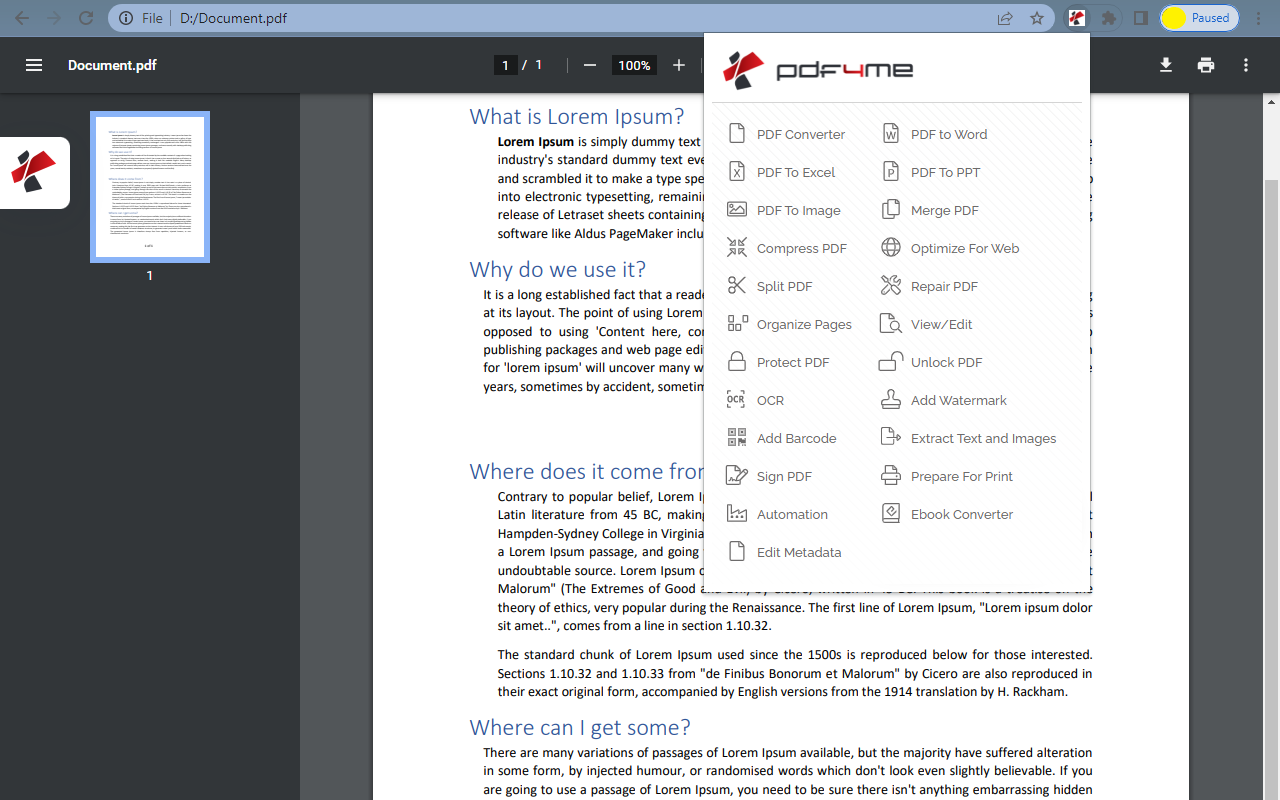Open View/Edit tool
The image size is (1280, 800).
pyautogui.click(x=927, y=324)
